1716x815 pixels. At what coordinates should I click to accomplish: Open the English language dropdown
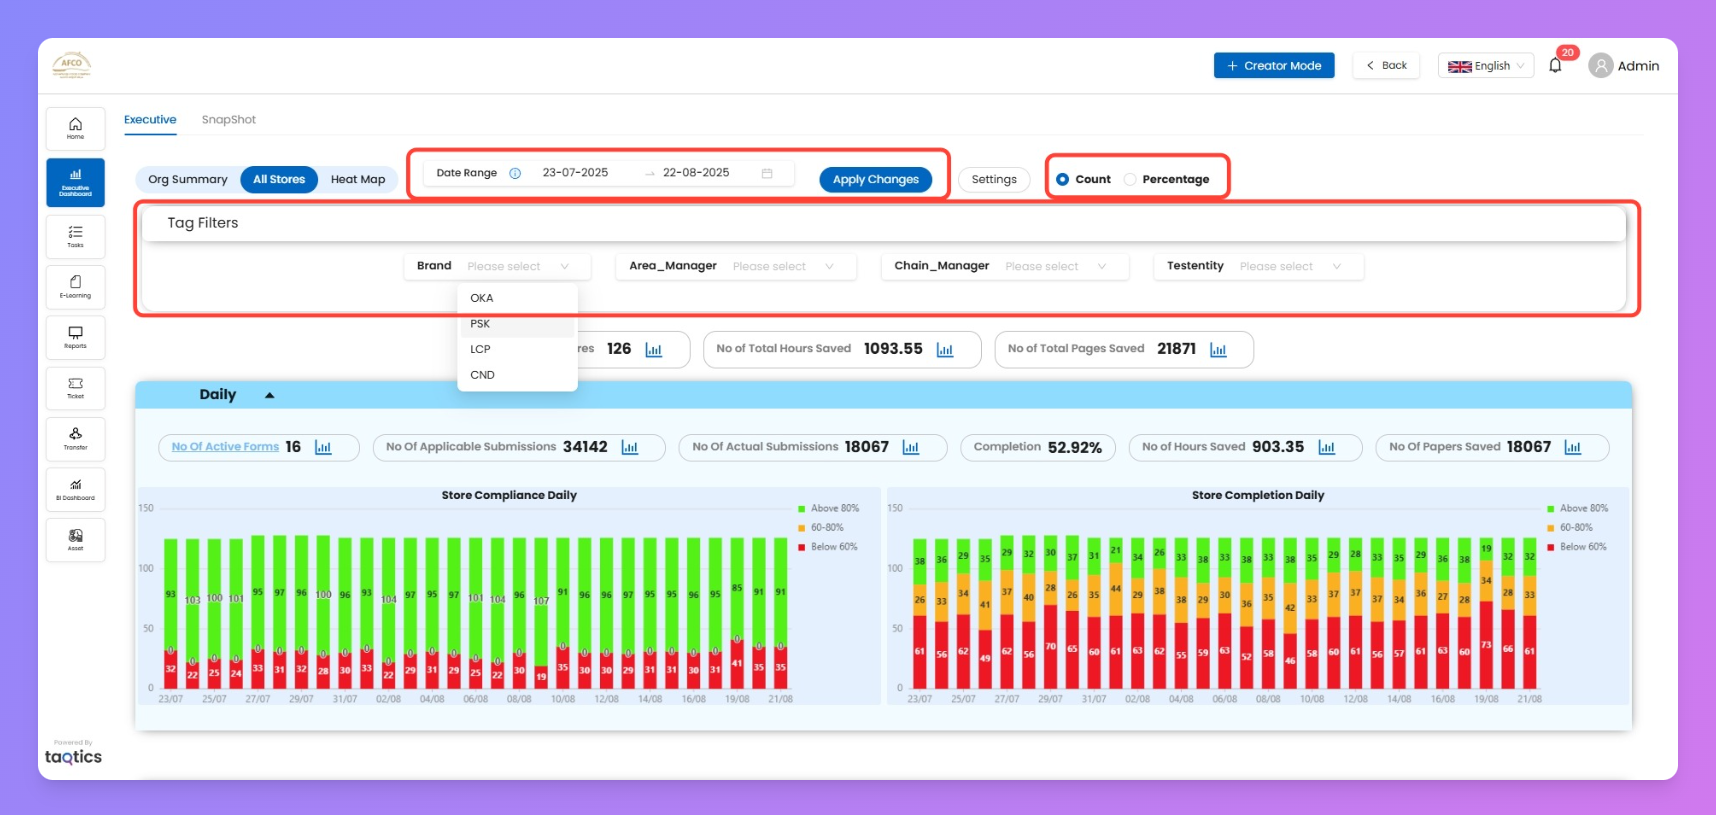pyautogui.click(x=1485, y=66)
